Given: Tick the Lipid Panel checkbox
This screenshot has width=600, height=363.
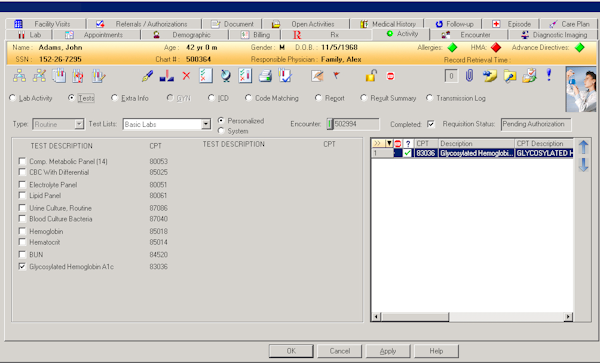Looking at the screenshot, I should point(22,195).
